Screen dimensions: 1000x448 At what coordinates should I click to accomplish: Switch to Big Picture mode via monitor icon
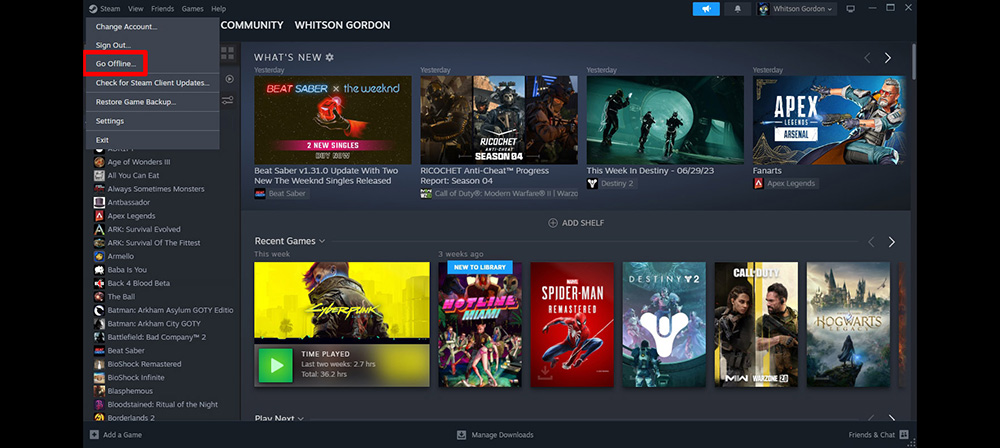[x=850, y=9]
